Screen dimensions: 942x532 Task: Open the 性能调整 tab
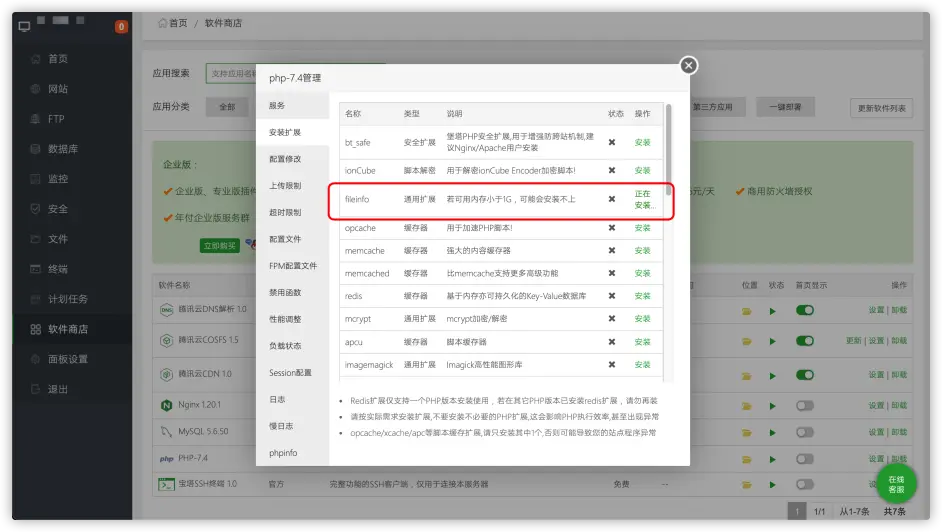[x=285, y=319]
